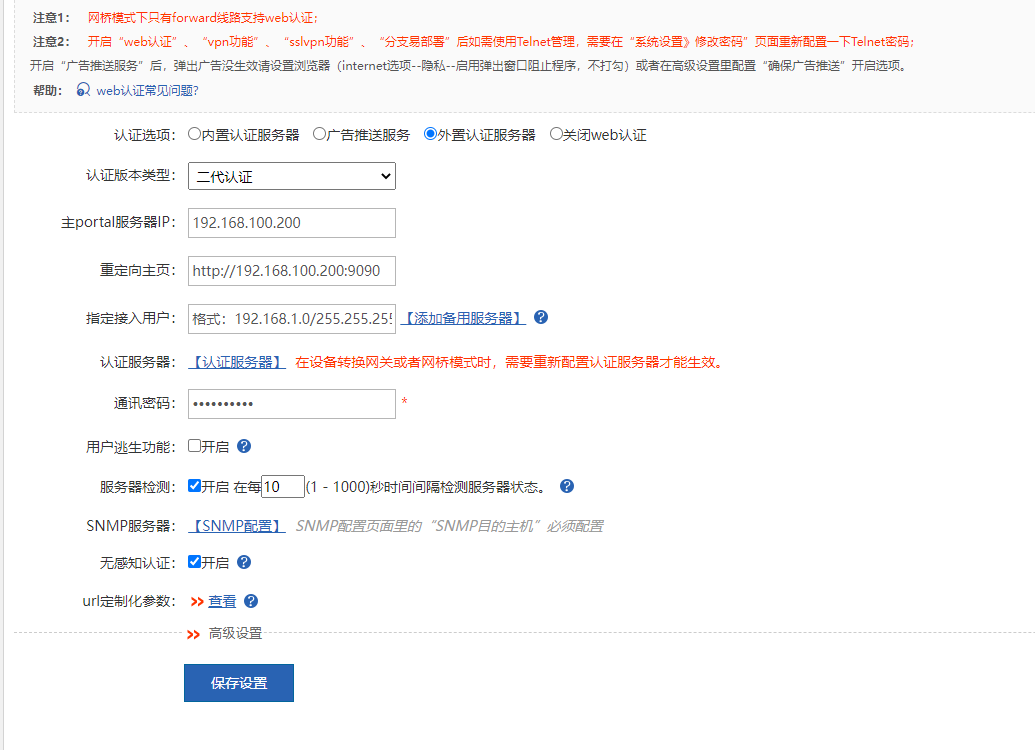Click help icon next to url定制化参数 查看
1035x750 pixels.
(251, 601)
